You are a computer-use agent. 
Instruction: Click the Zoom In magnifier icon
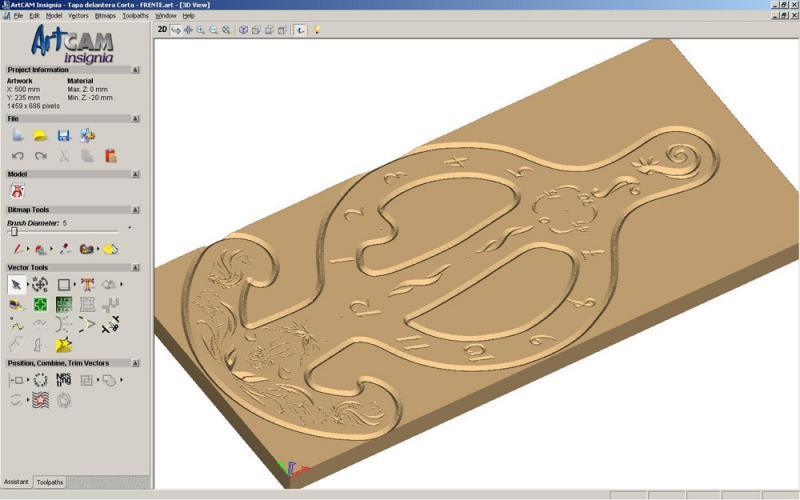point(201,30)
